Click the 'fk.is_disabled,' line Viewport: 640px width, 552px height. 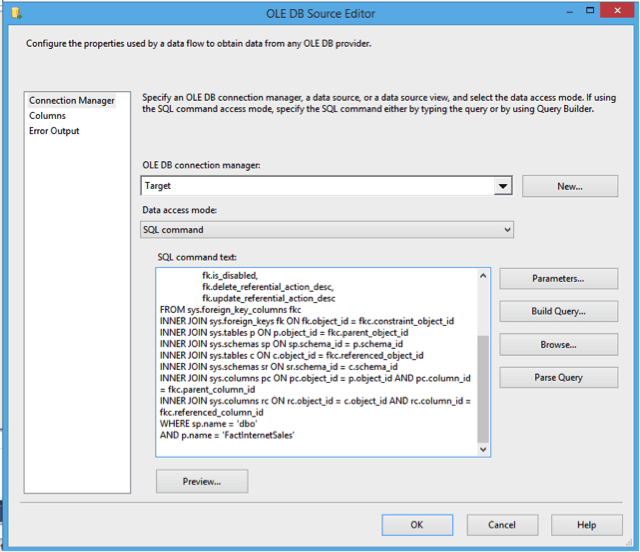(x=230, y=275)
